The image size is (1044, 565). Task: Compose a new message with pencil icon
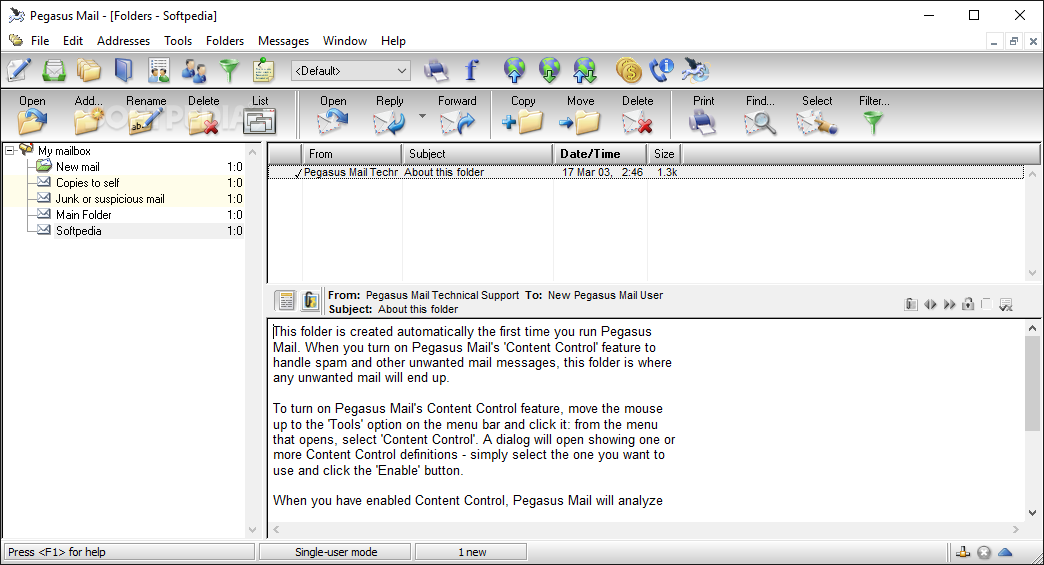point(19,70)
